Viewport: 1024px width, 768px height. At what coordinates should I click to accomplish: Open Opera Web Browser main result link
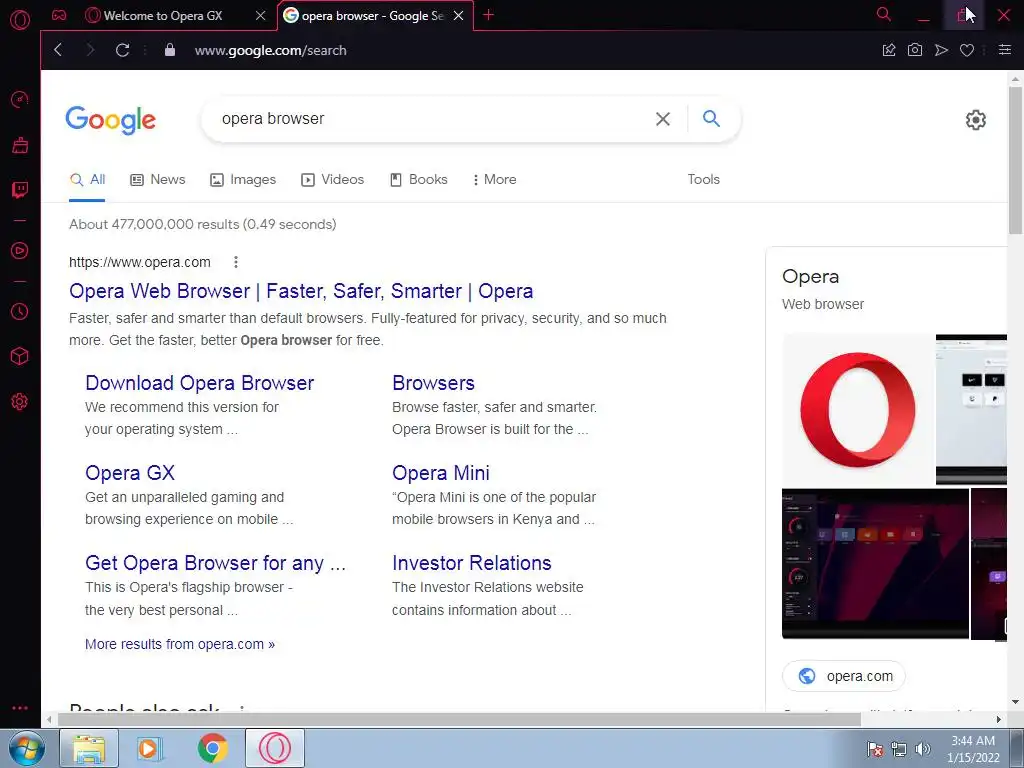(301, 291)
